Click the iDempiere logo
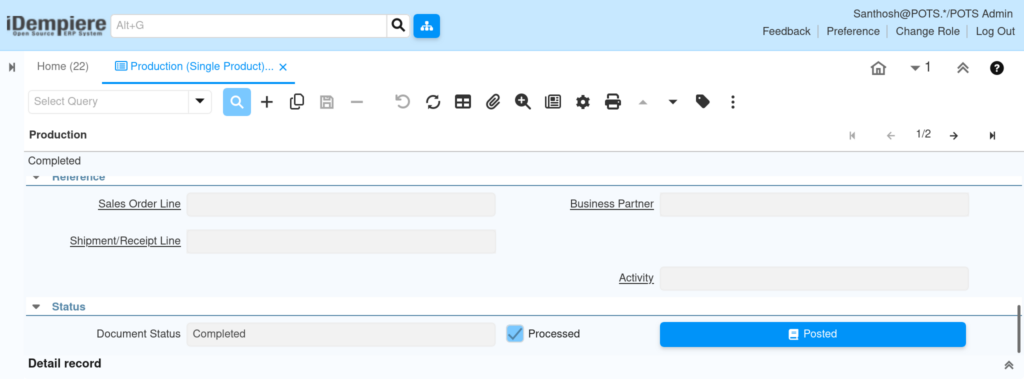The width and height of the screenshot is (1024, 379). 56,25
